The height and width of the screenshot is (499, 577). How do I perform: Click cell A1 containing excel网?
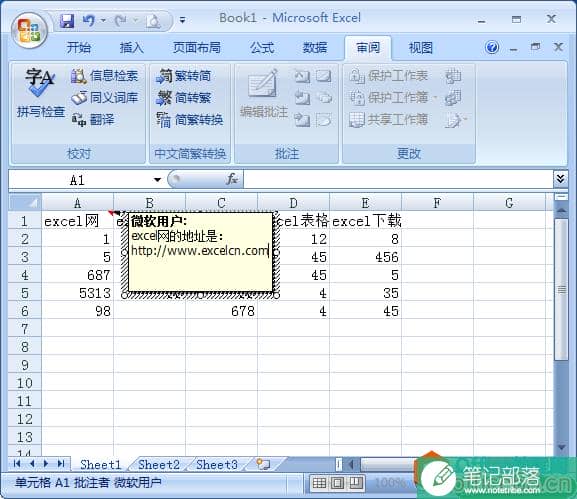77,221
